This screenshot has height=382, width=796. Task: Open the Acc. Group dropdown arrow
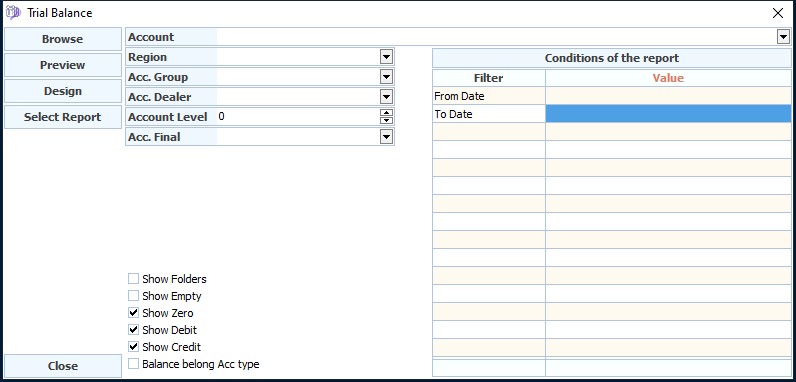click(x=386, y=77)
